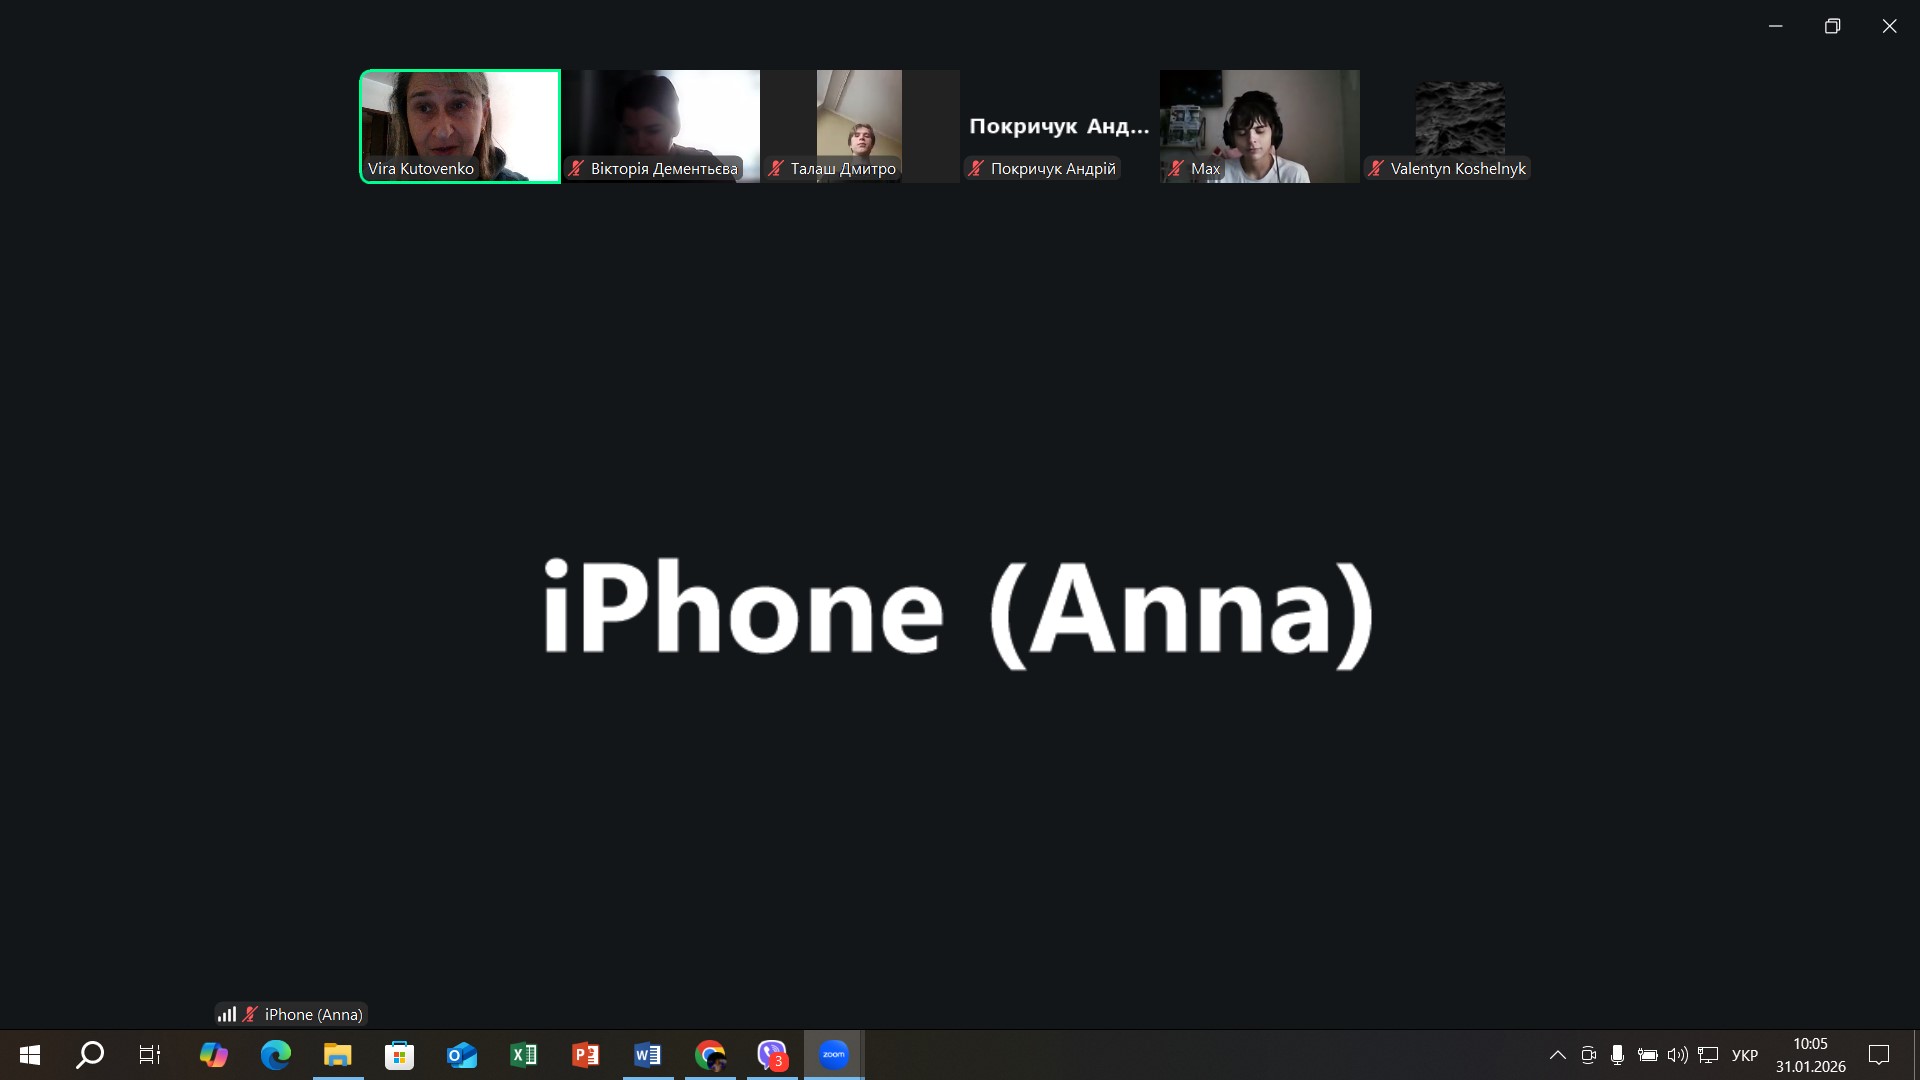Select Max's video thumbnail
The width and height of the screenshot is (1920, 1080).
pyautogui.click(x=1259, y=126)
